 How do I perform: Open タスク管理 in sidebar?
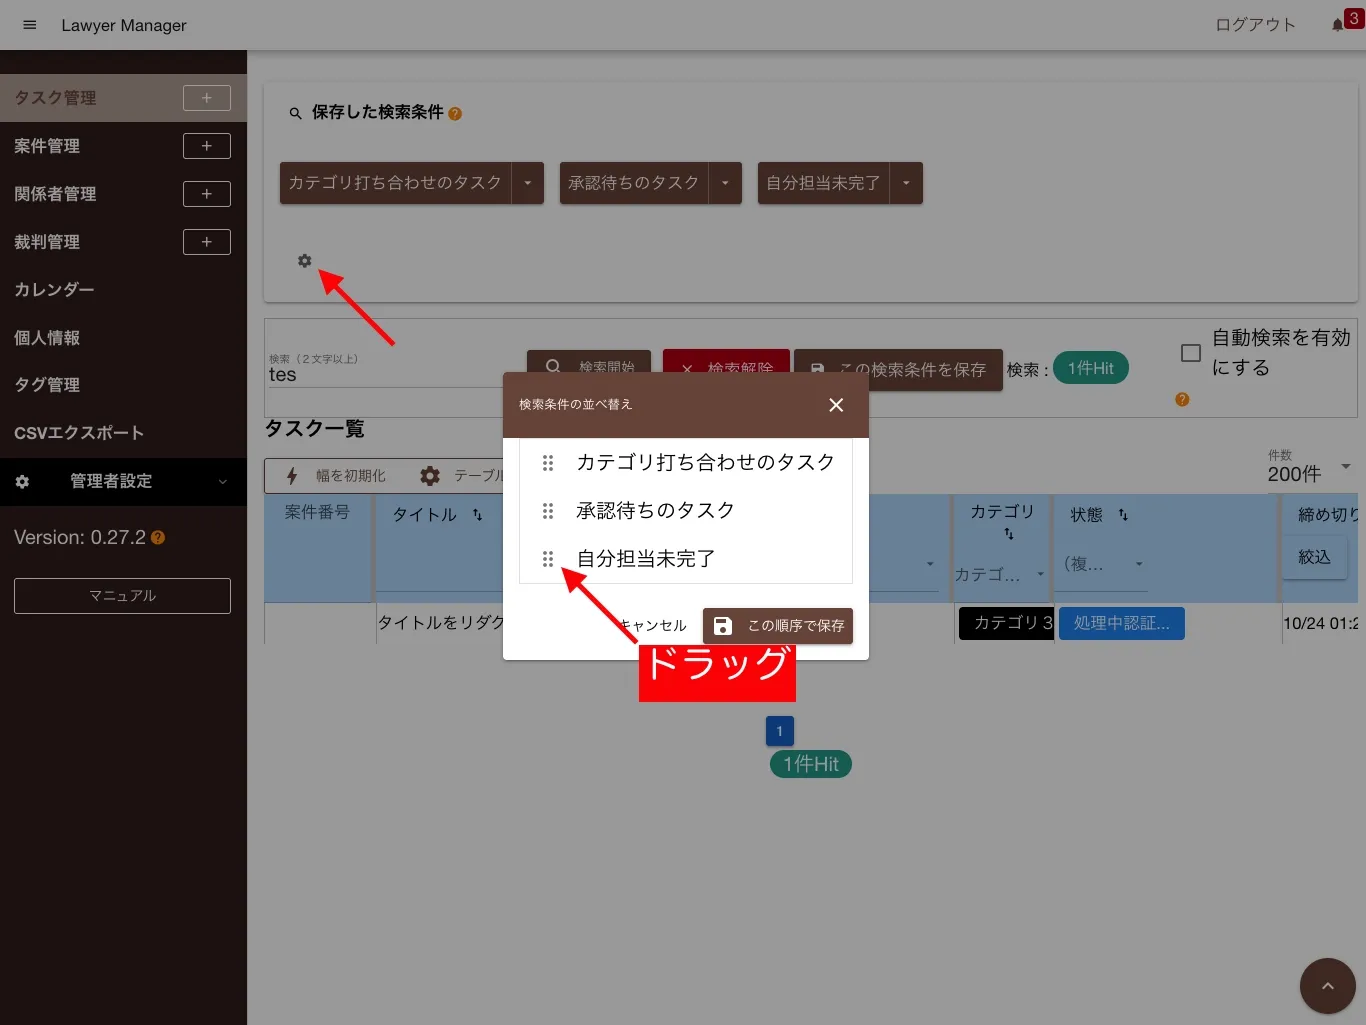pos(56,98)
